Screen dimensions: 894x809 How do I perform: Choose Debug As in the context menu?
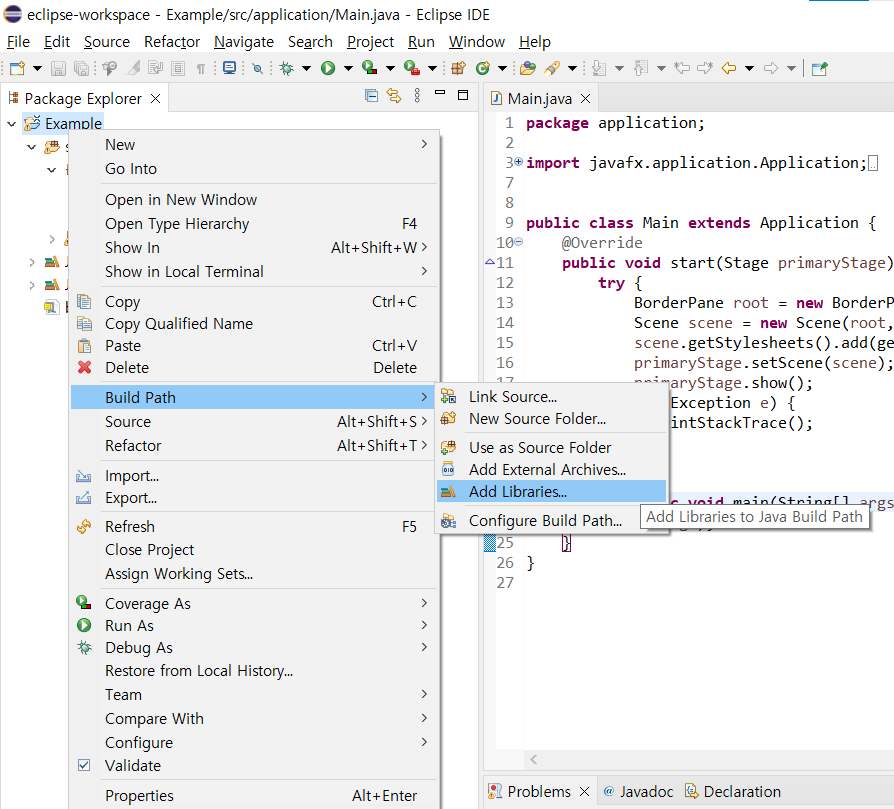254,648
